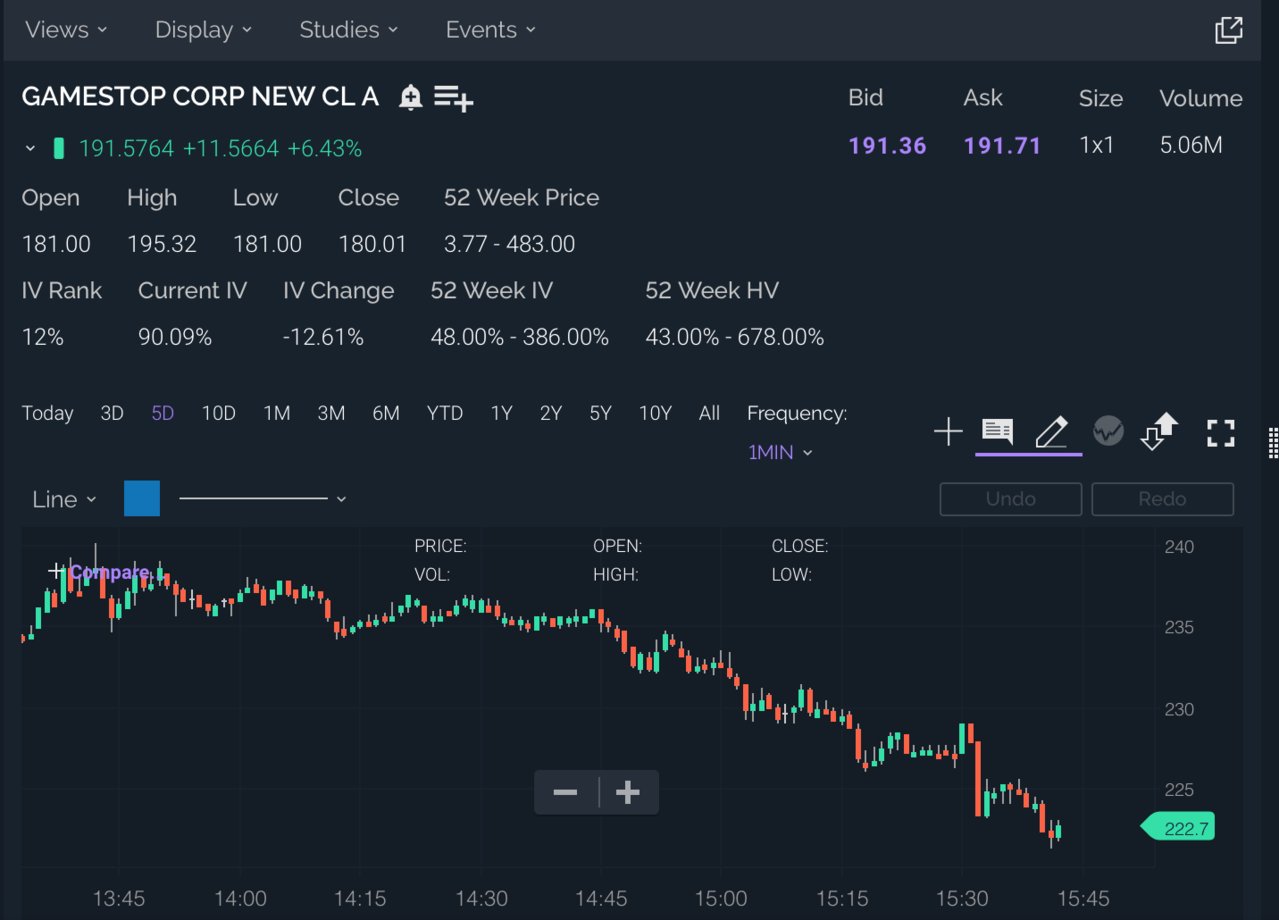
Task: Click the 180.01 Close value
Action: pyautogui.click(x=372, y=244)
